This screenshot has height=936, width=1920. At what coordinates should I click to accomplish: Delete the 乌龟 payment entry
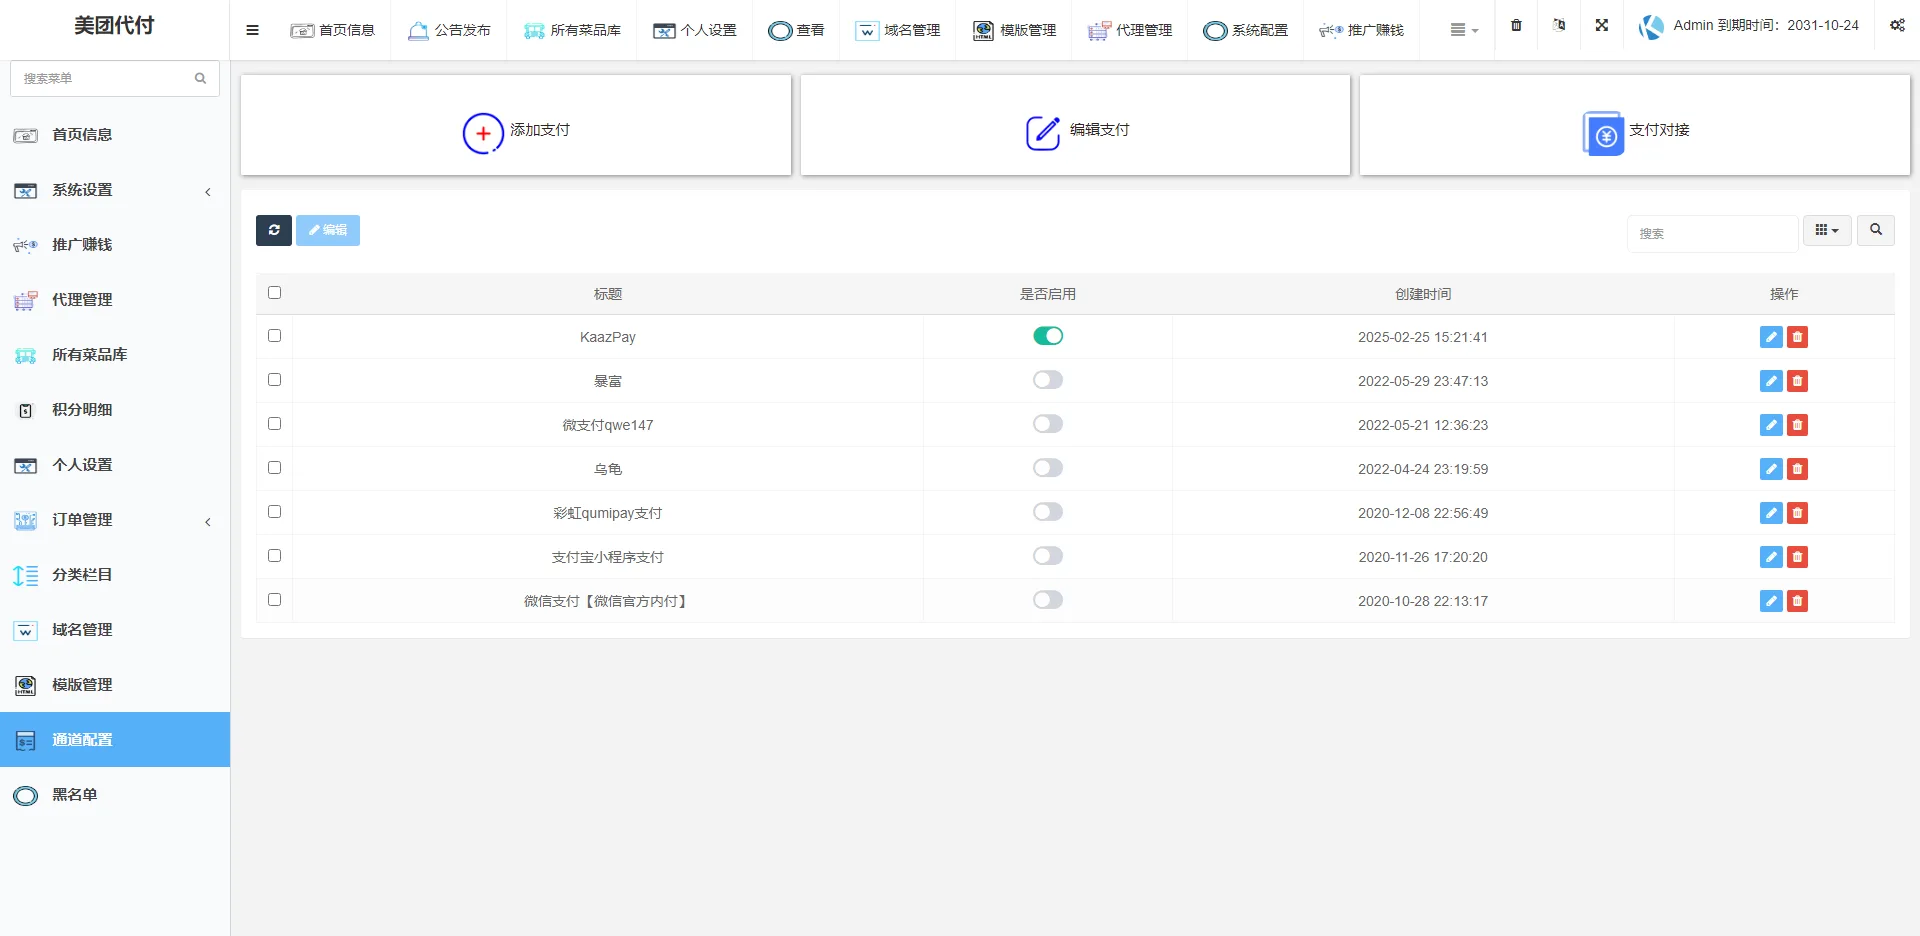[x=1797, y=469]
